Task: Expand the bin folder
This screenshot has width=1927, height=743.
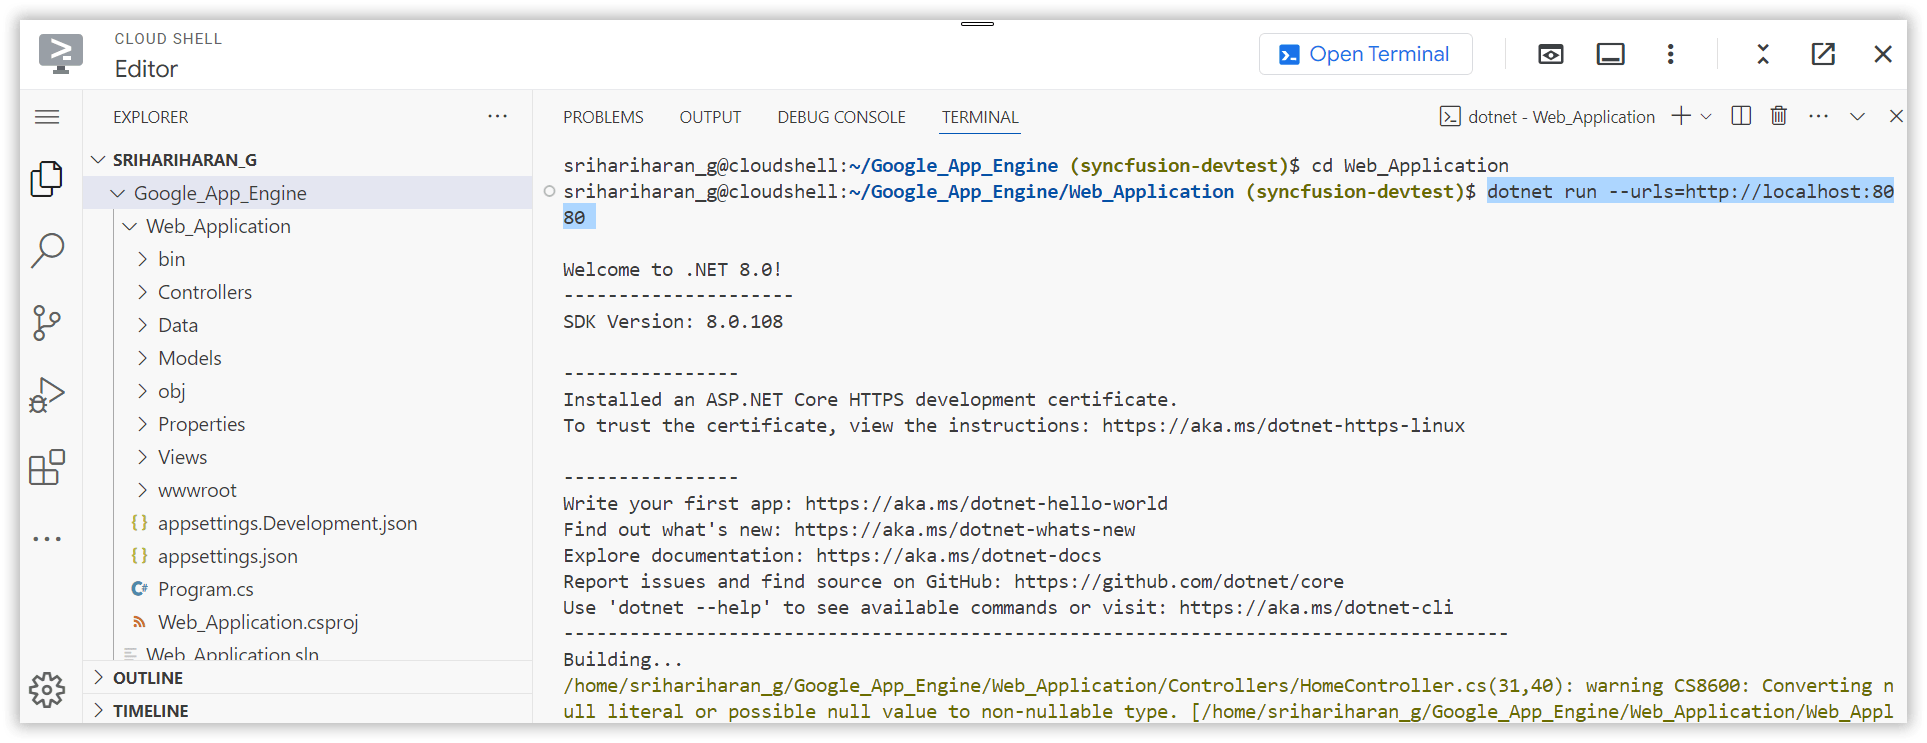Action: click(x=142, y=259)
